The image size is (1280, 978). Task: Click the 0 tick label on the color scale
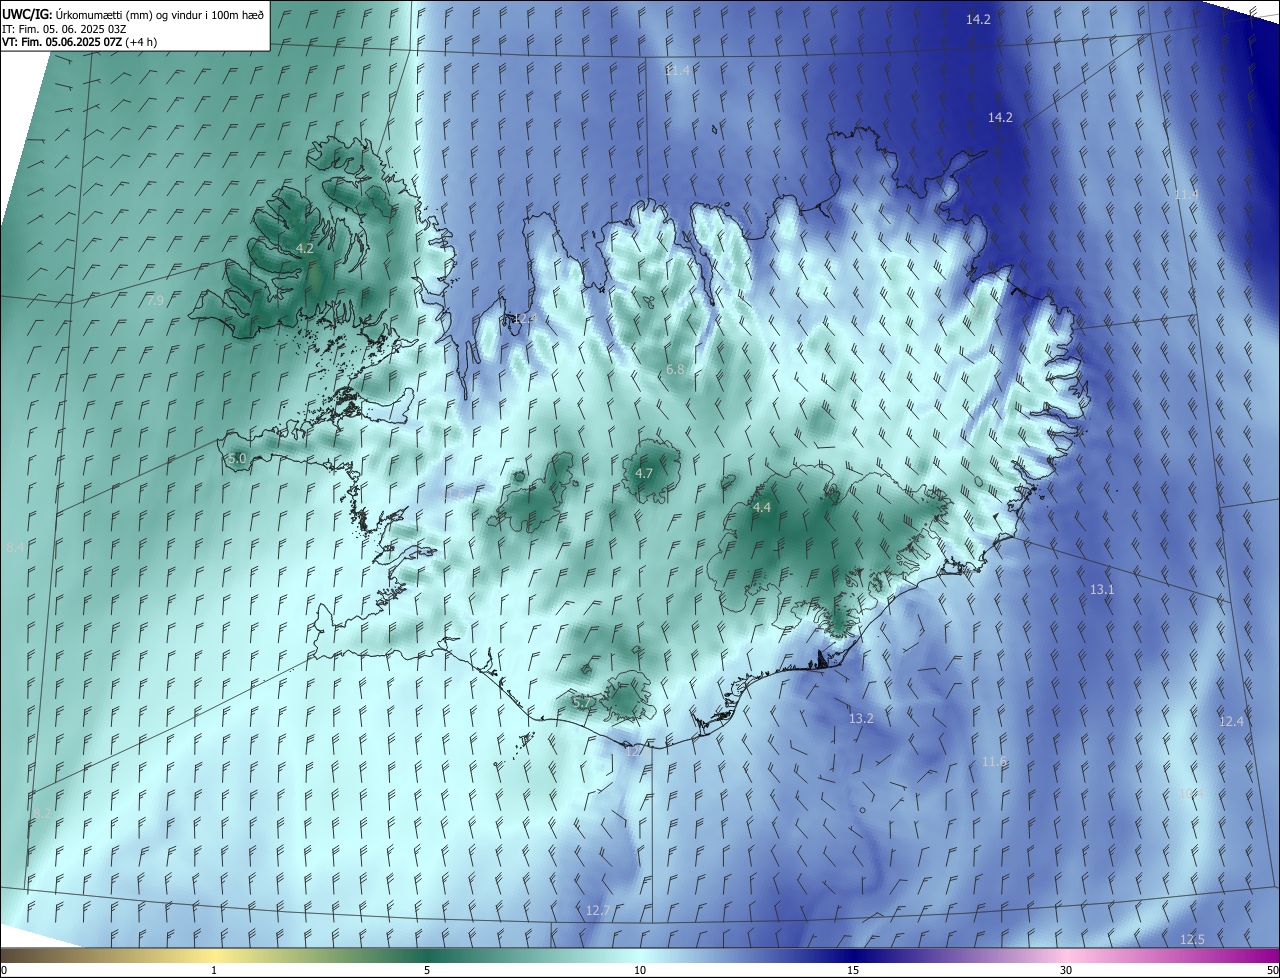point(4,970)
